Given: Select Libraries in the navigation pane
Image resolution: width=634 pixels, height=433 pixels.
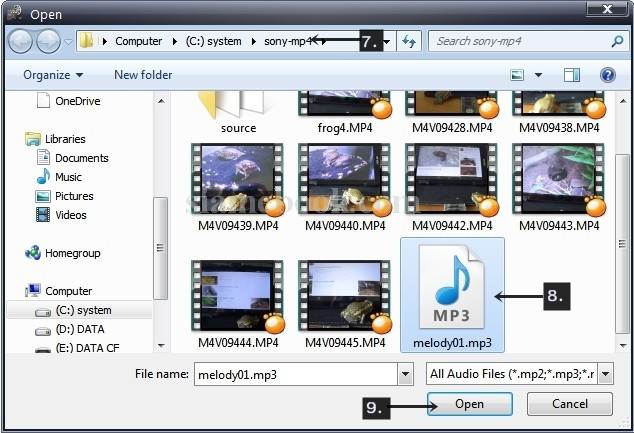Looking at the screenshot, I should [65, 139].
